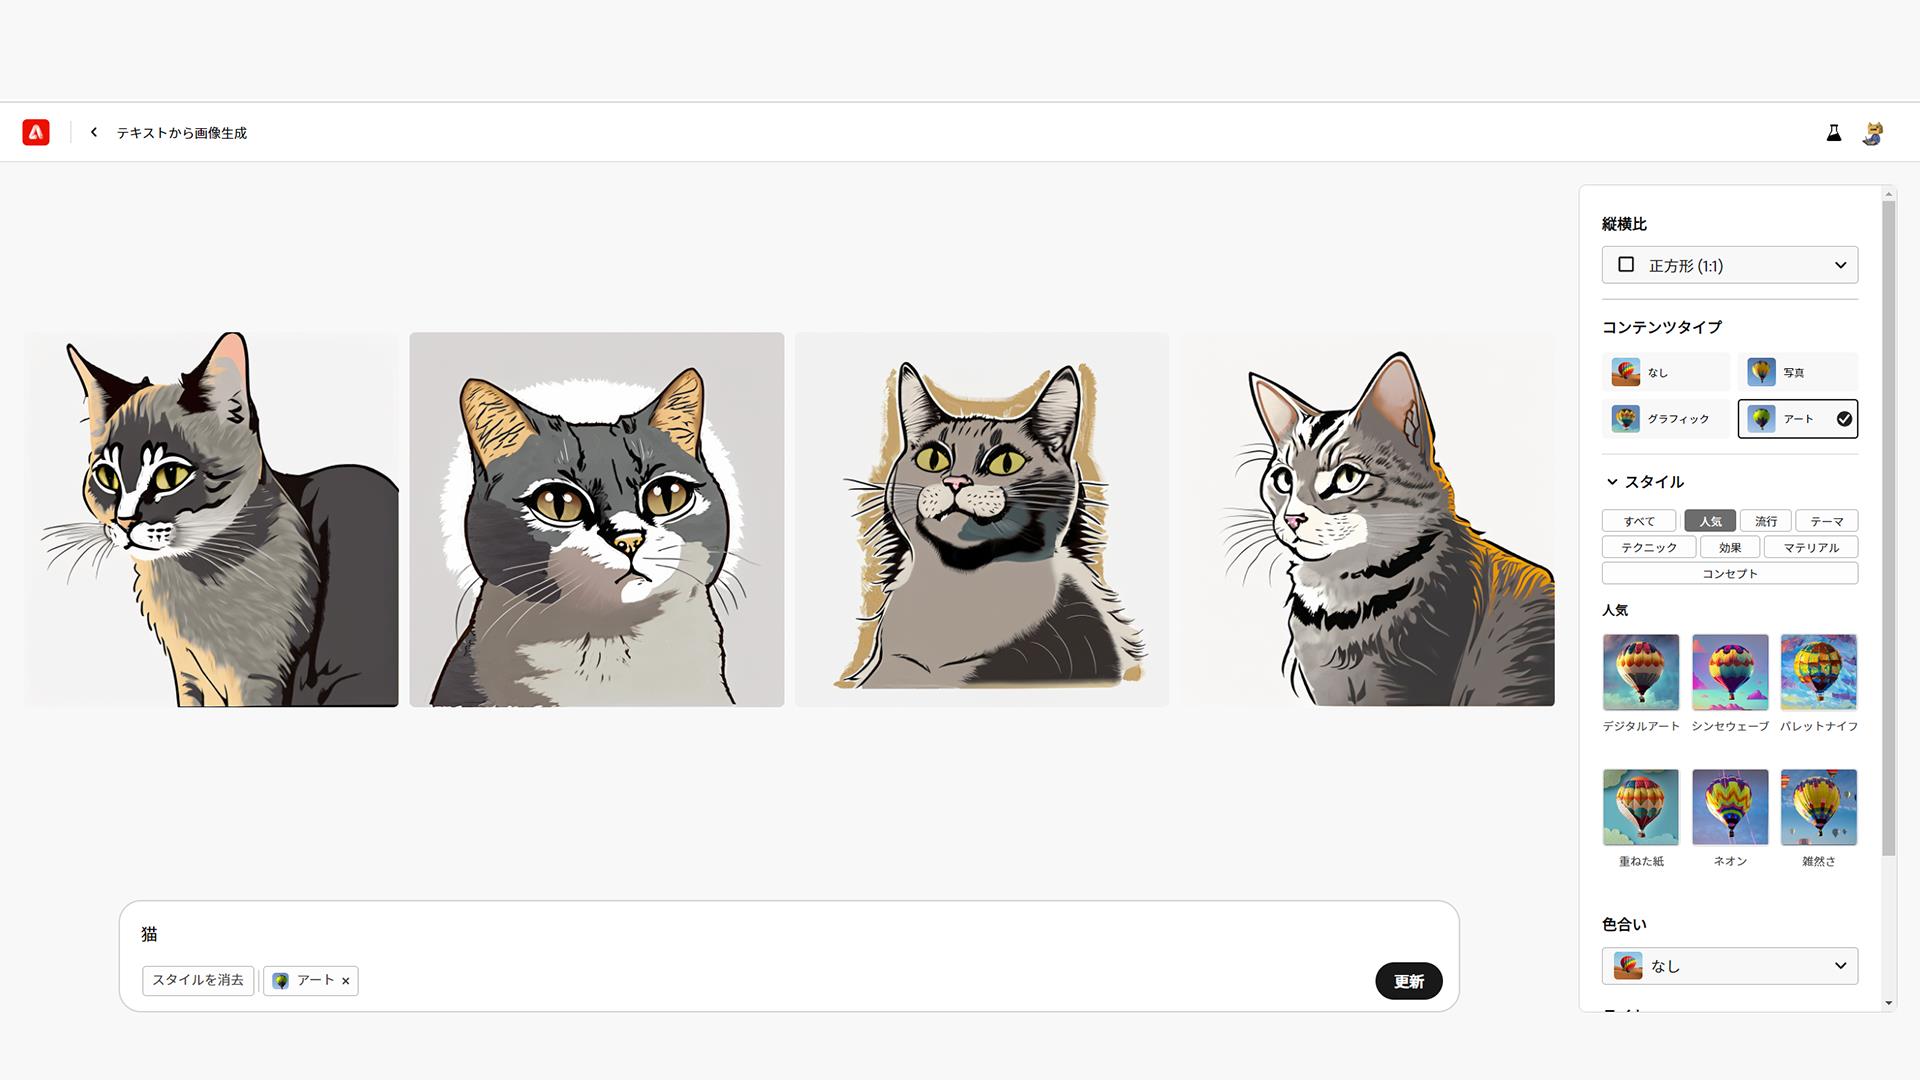This screenshot has width=1920, height=1080.
Task: Select the パレットナイフ style icon
Action: (1819, 672)
